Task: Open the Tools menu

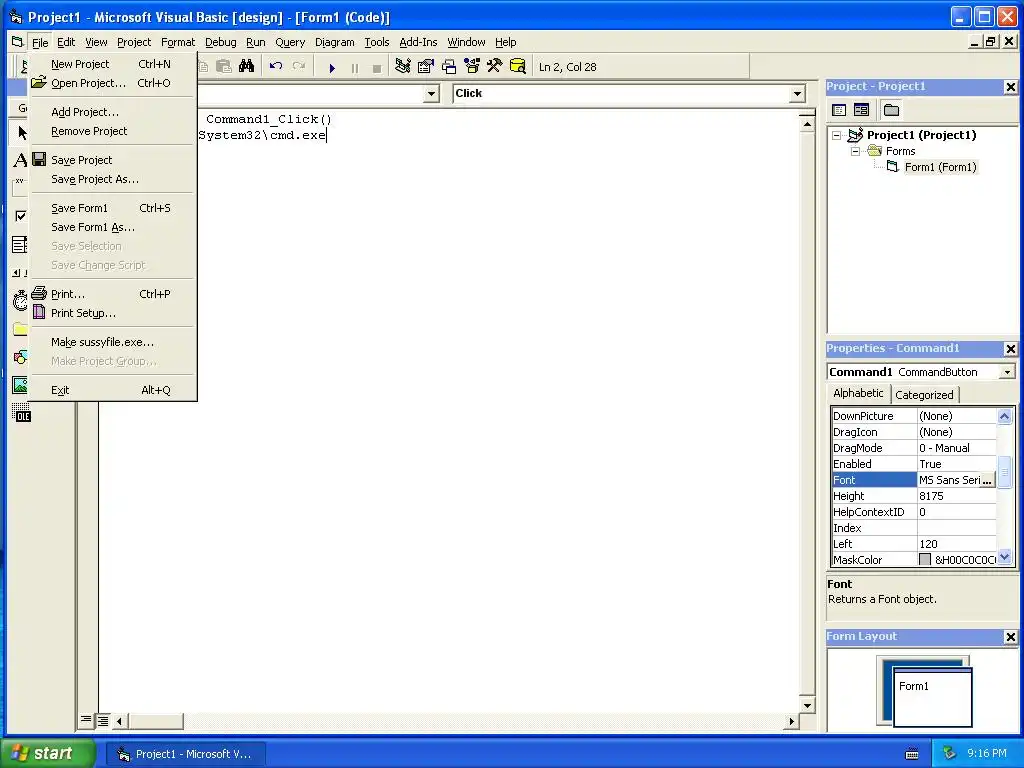Action: coord(377,42)
